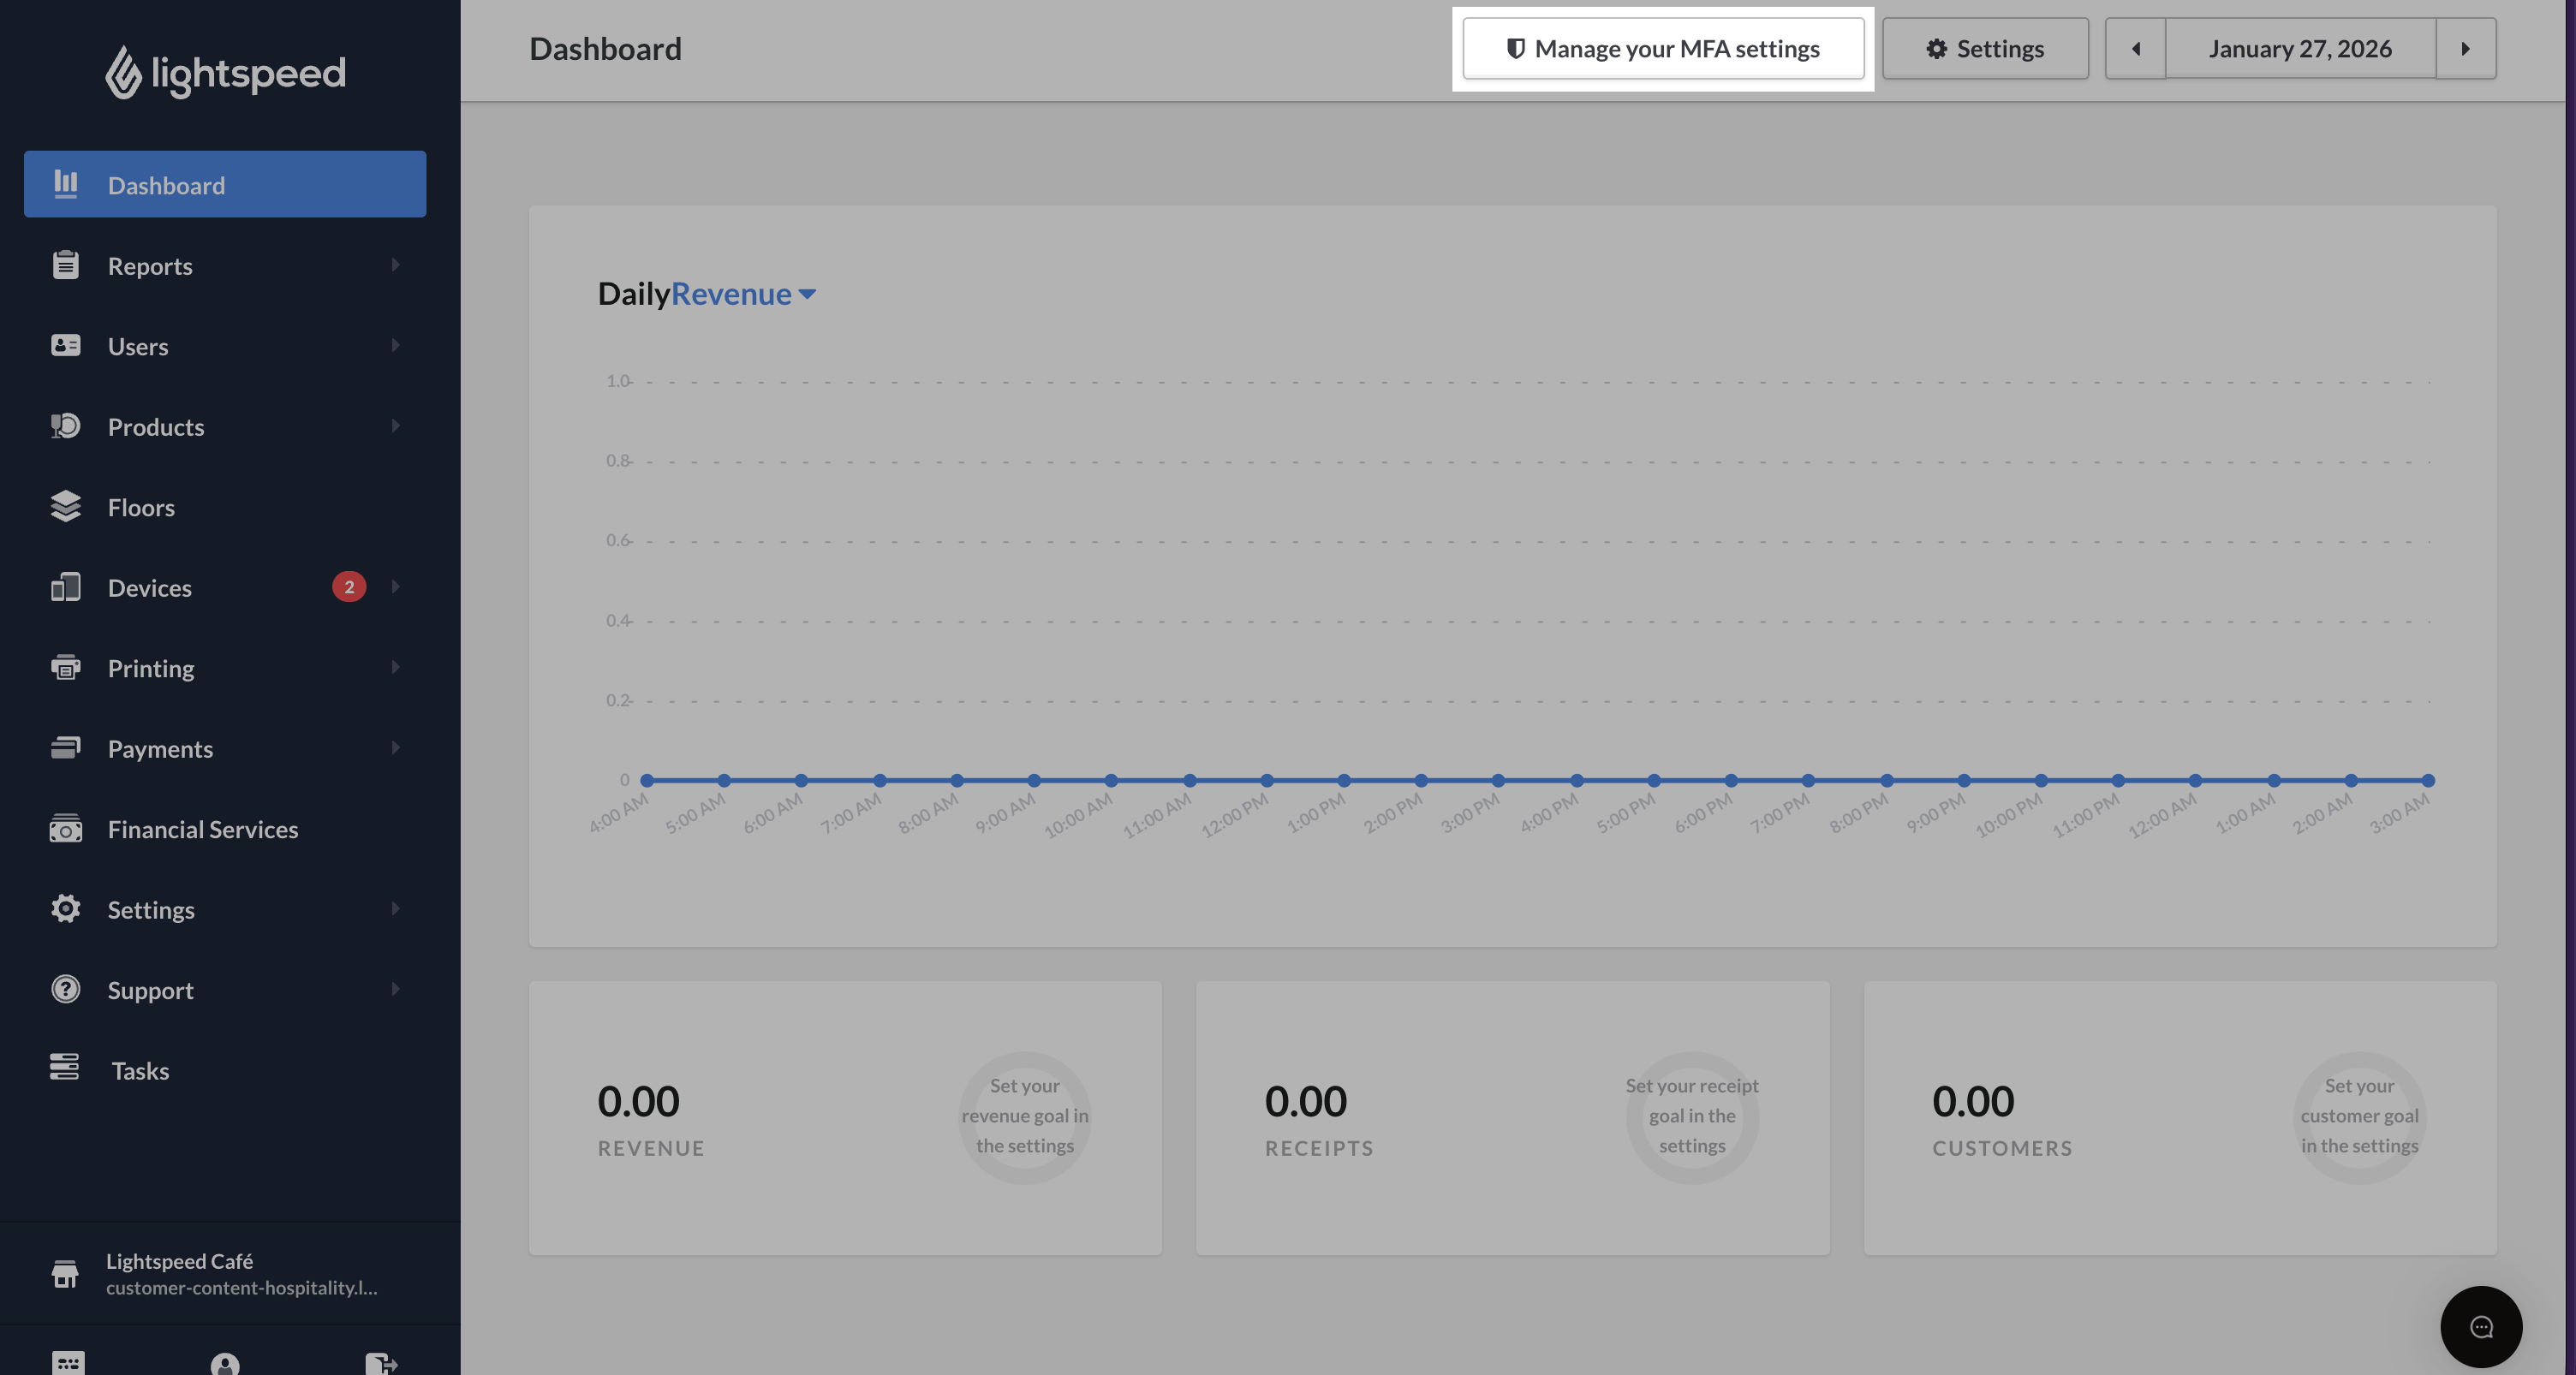Image resolution: width=2576 pixels, height=1375 pixels.
Task: Go to previous day arrow
Action: (x=2135, y=48)
